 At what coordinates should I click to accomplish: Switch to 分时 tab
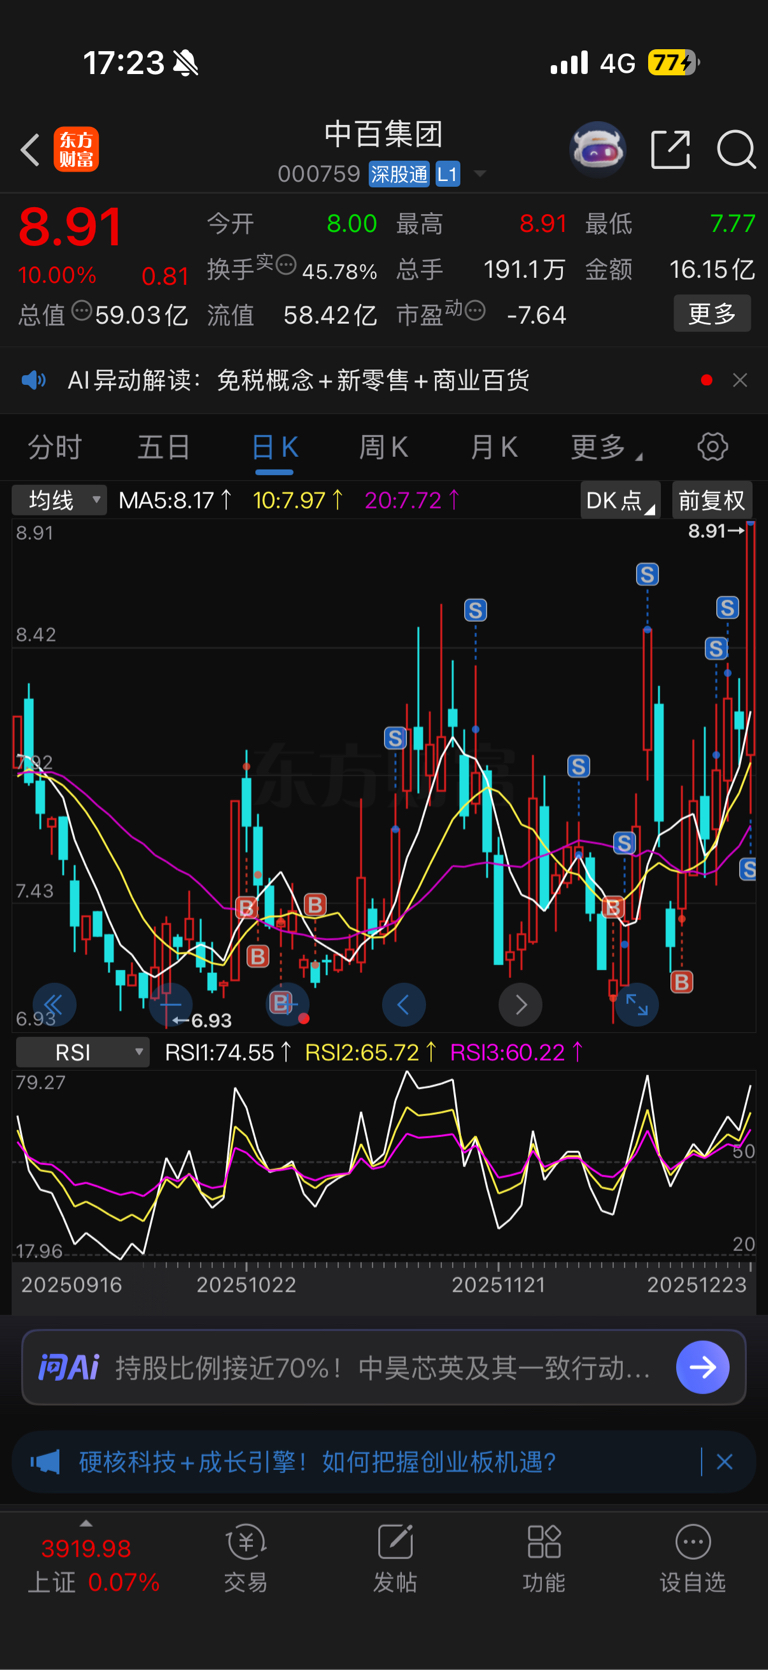point(54,447)
